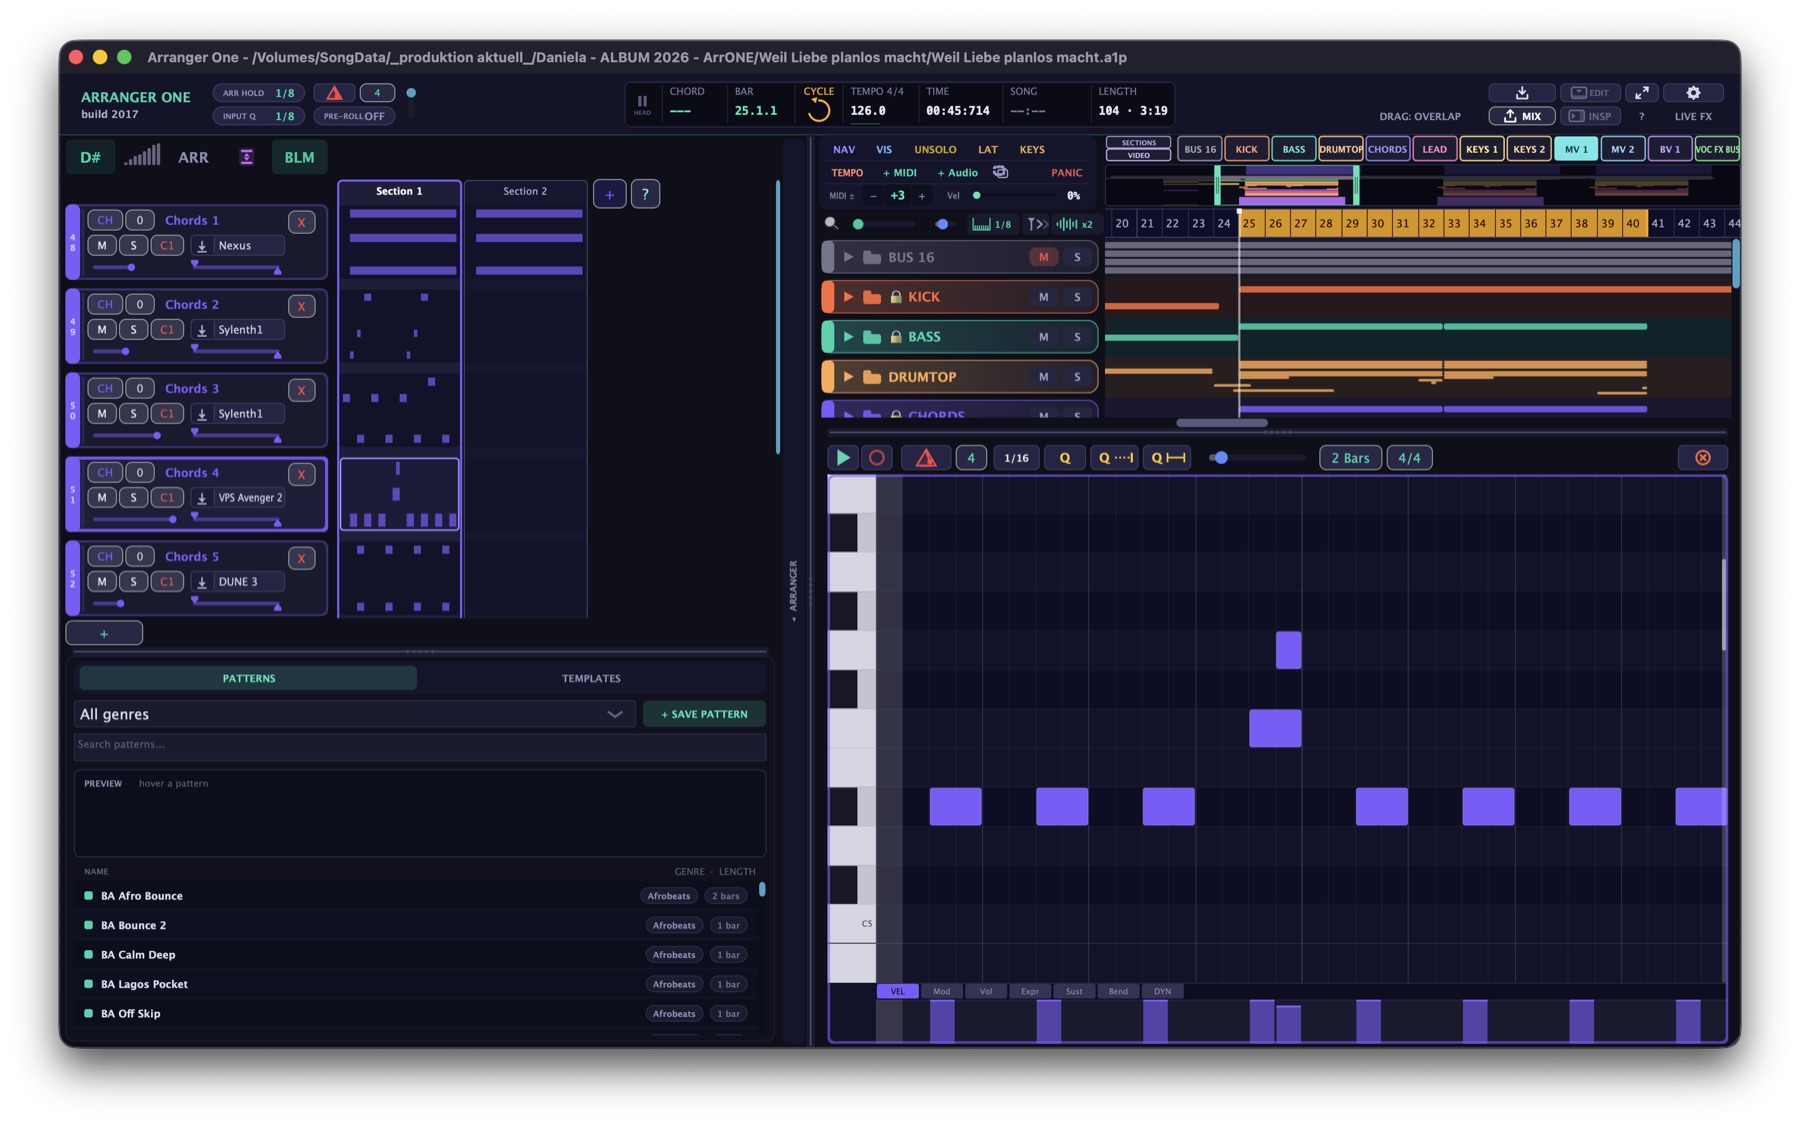Select the Vol controller lane tab
1800x1126 pixels.
pyautogui.click(x=986, y=991)
